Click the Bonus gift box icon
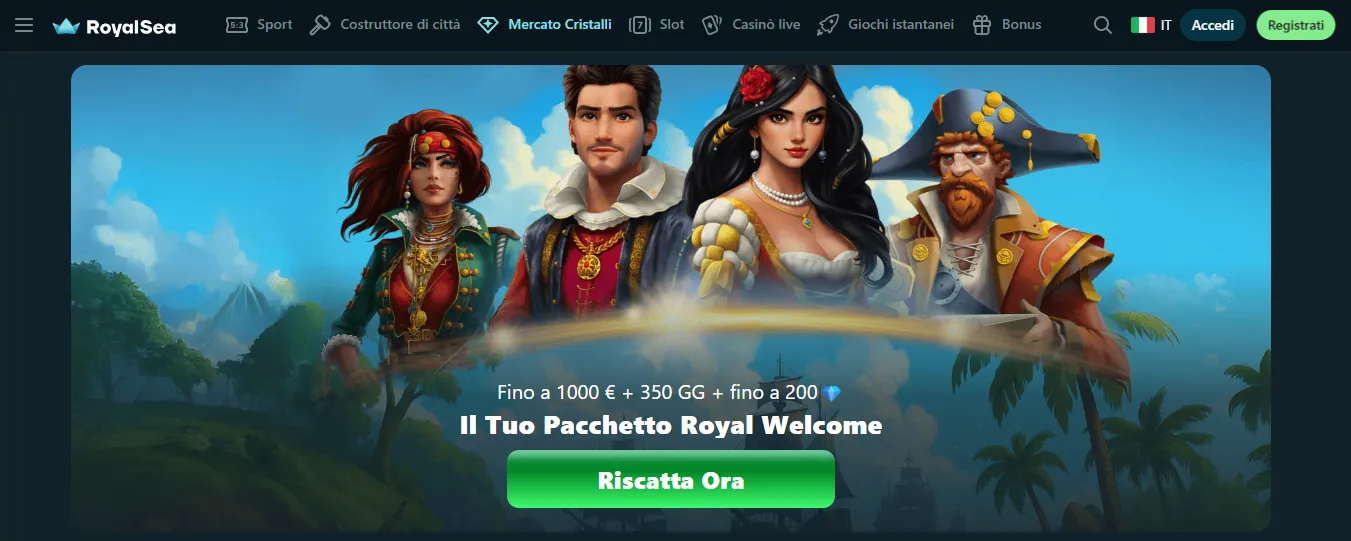Image resolution: width=1351 pixels, height=541 pixels. point(982,25)
